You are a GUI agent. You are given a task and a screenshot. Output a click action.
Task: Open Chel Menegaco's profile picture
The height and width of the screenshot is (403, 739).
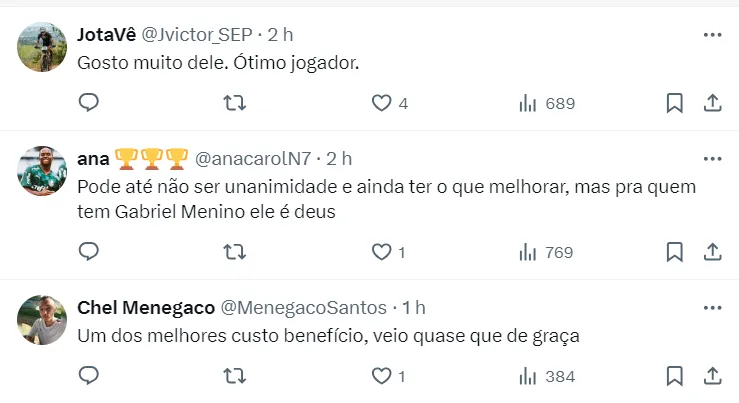[x=43, y=320]
